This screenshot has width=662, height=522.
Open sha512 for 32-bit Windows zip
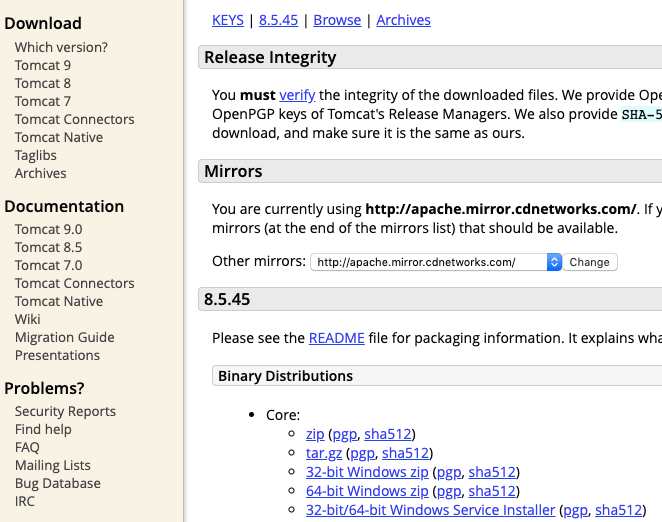[492, 472]
